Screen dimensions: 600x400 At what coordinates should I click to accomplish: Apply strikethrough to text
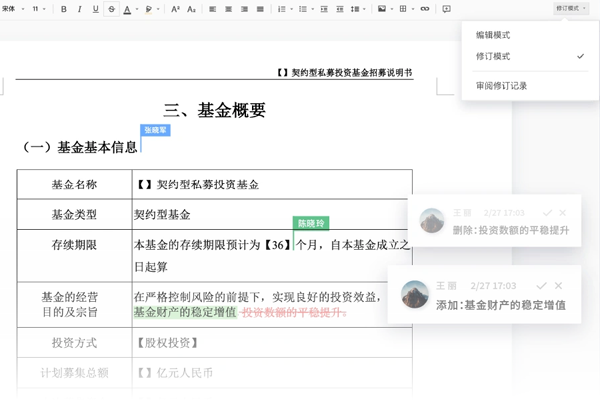[111, 9]
